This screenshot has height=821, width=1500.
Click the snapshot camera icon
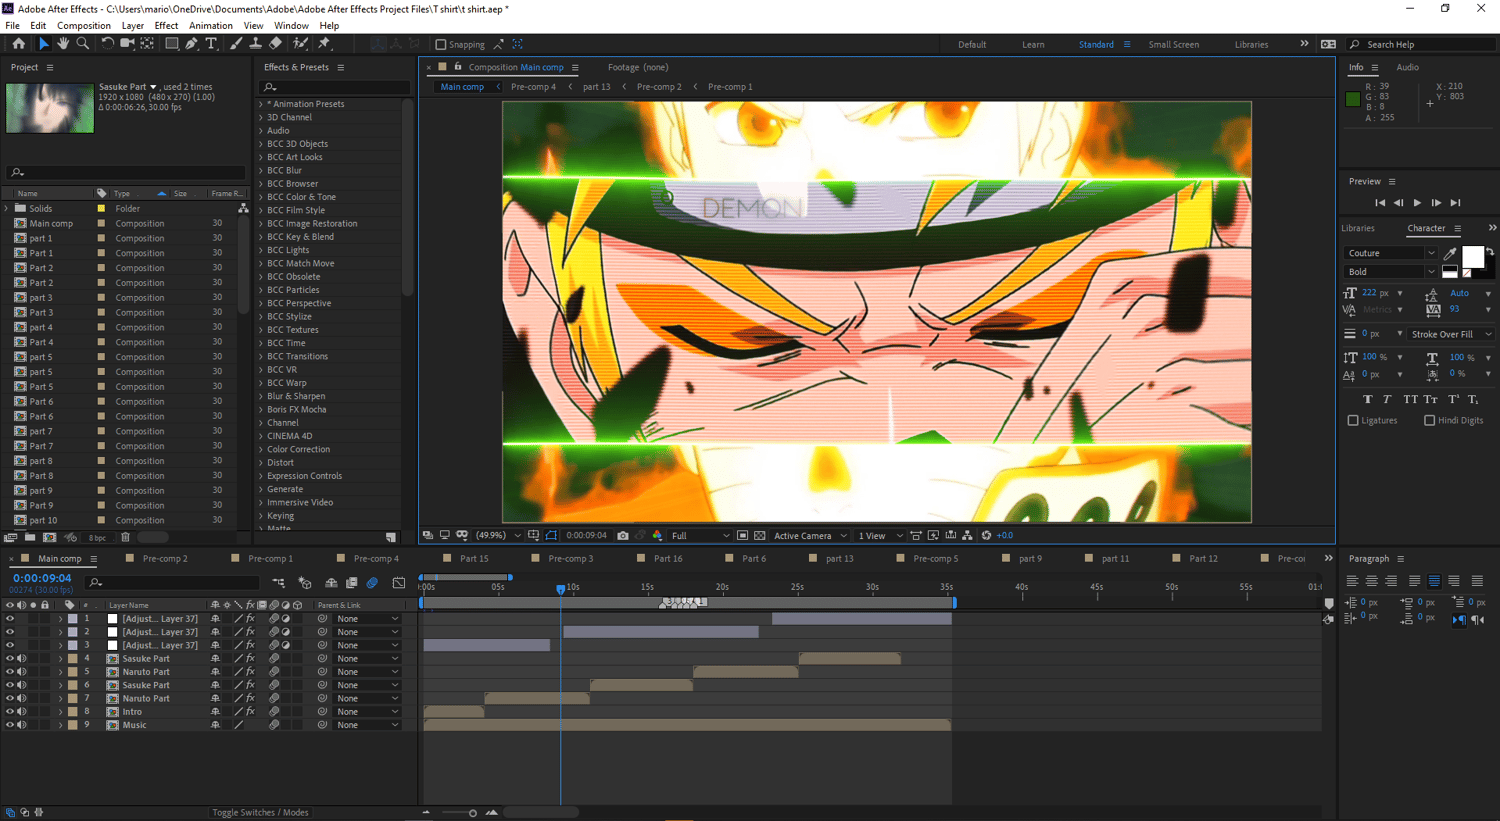(622, 536)
